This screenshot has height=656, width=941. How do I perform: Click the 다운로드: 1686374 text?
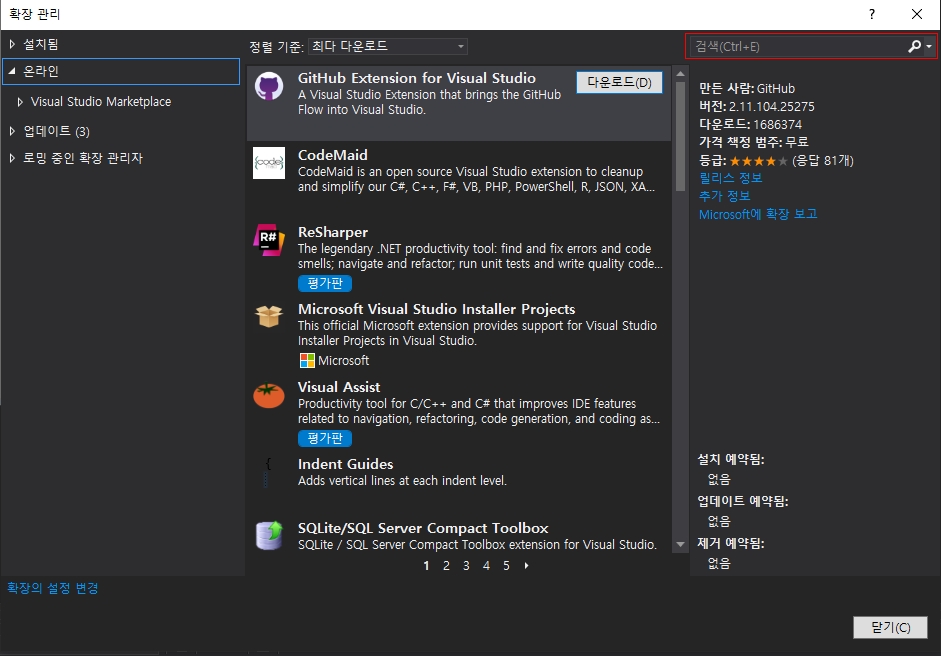(x=750, y=124)
